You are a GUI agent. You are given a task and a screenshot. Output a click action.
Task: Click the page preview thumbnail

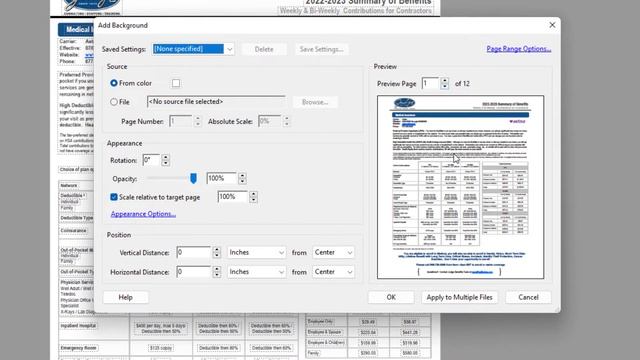pyautogui.click(x=460, y=187)
